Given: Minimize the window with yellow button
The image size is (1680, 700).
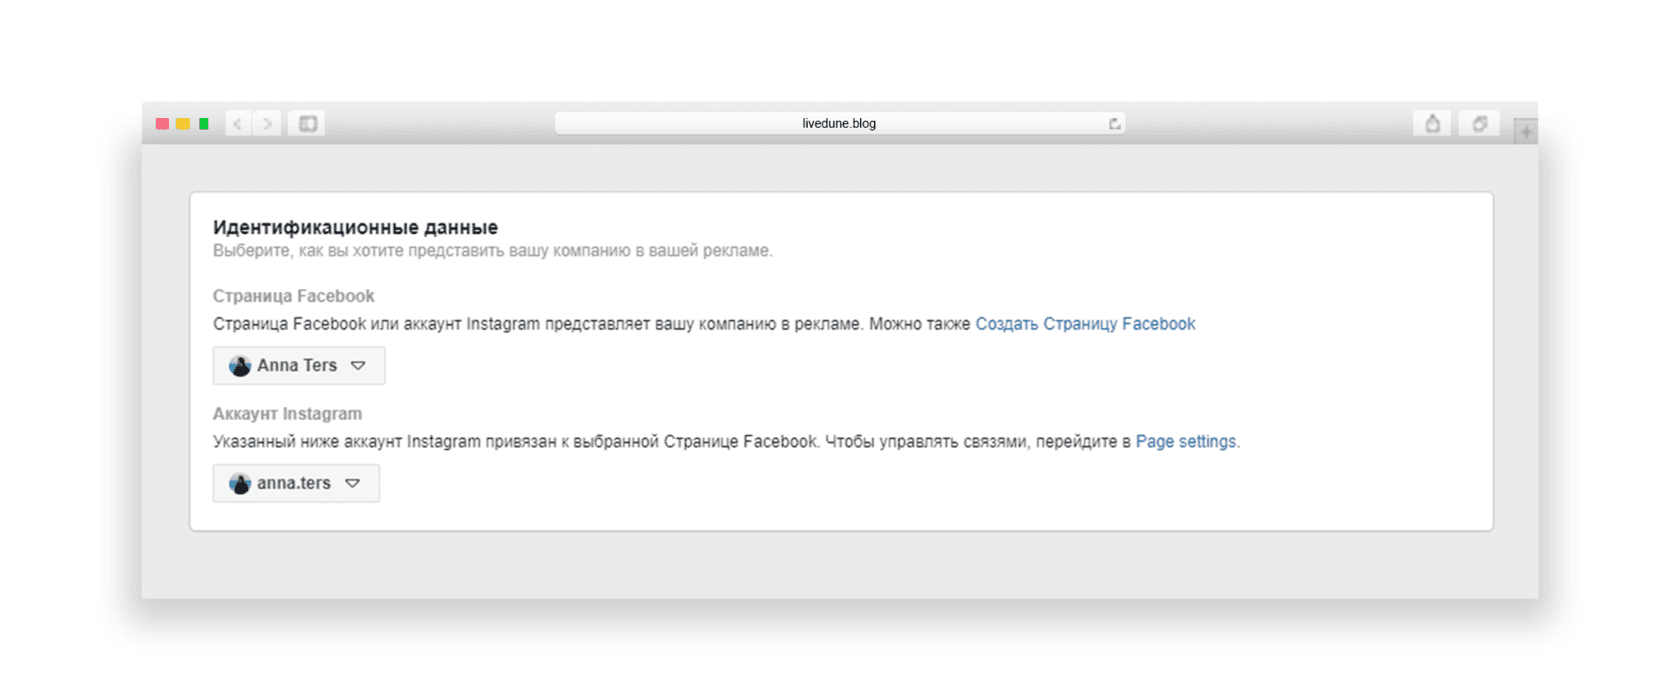Looking at the screenshot, I should tap(183, 124).
